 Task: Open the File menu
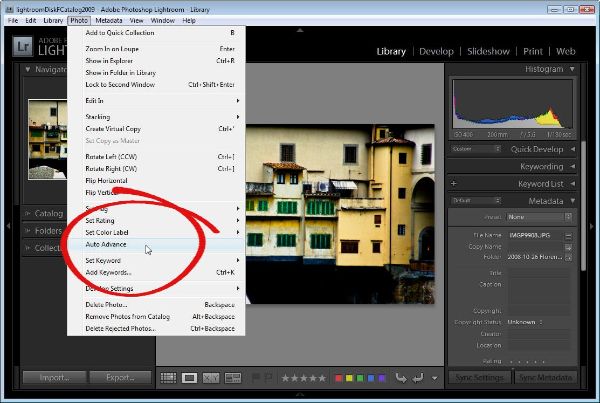point(13,20)
